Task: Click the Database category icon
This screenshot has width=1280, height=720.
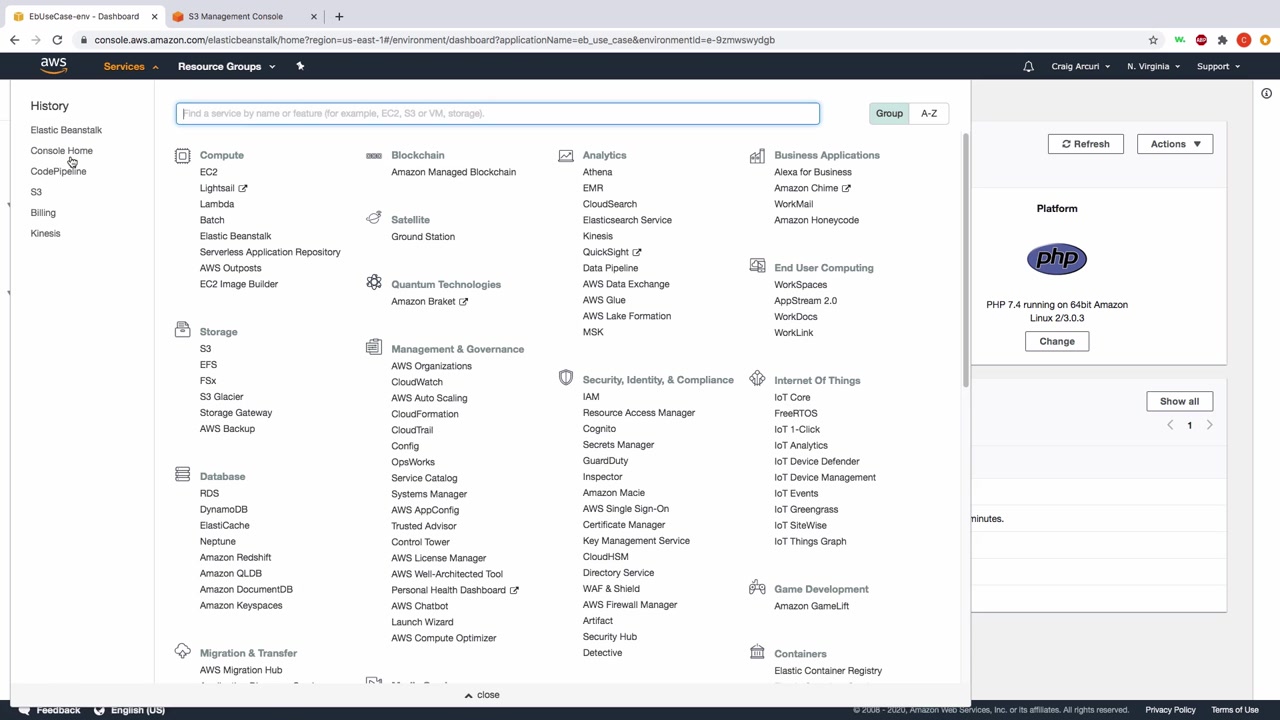Action: [182, 474]
